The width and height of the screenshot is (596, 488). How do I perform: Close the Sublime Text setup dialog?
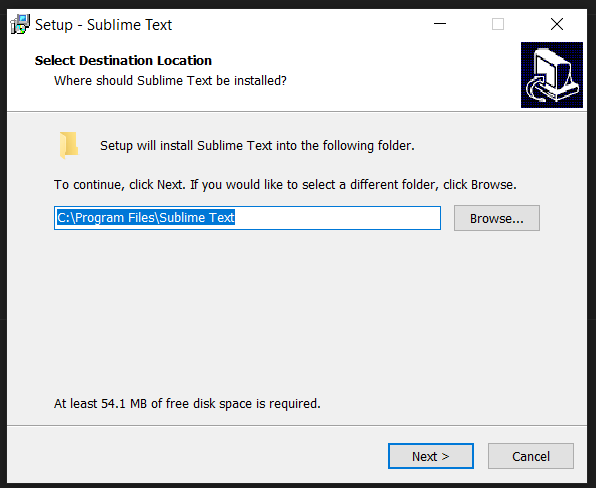pyautogui.click(x=557, y=24)
